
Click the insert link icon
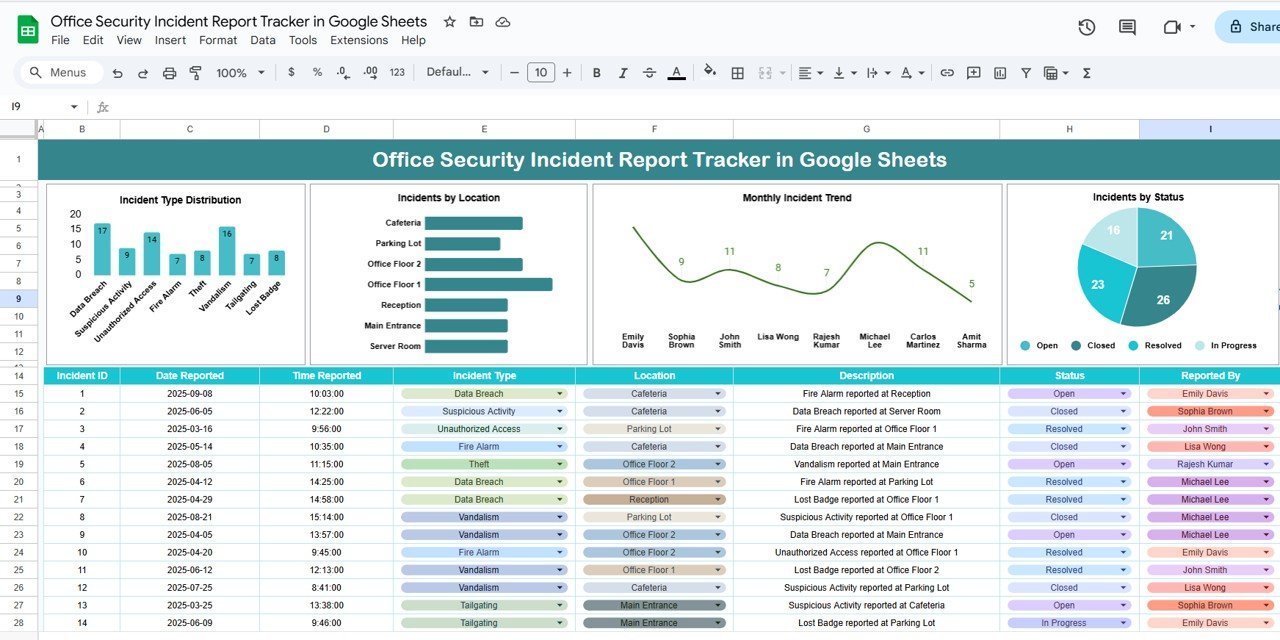coord(946,73)
